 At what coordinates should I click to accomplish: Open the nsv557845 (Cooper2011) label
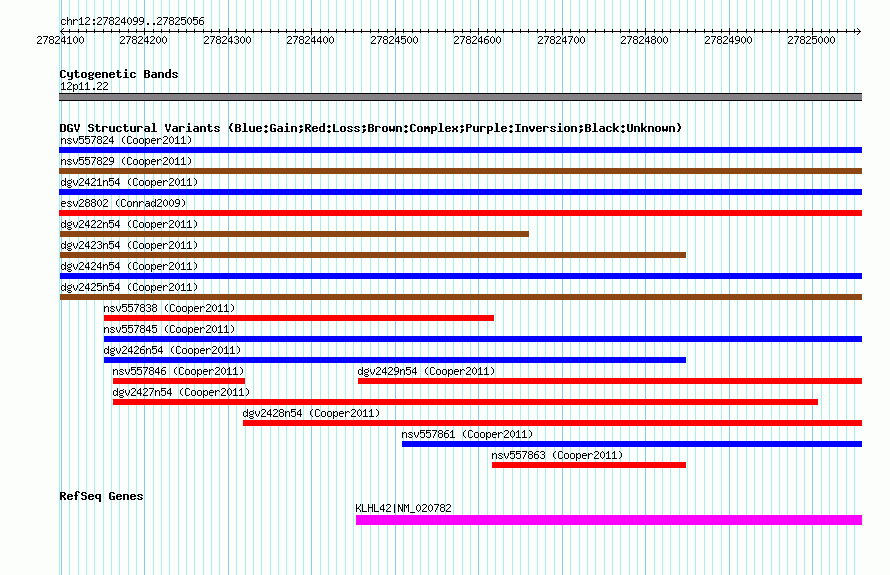(x=169, y=329)
